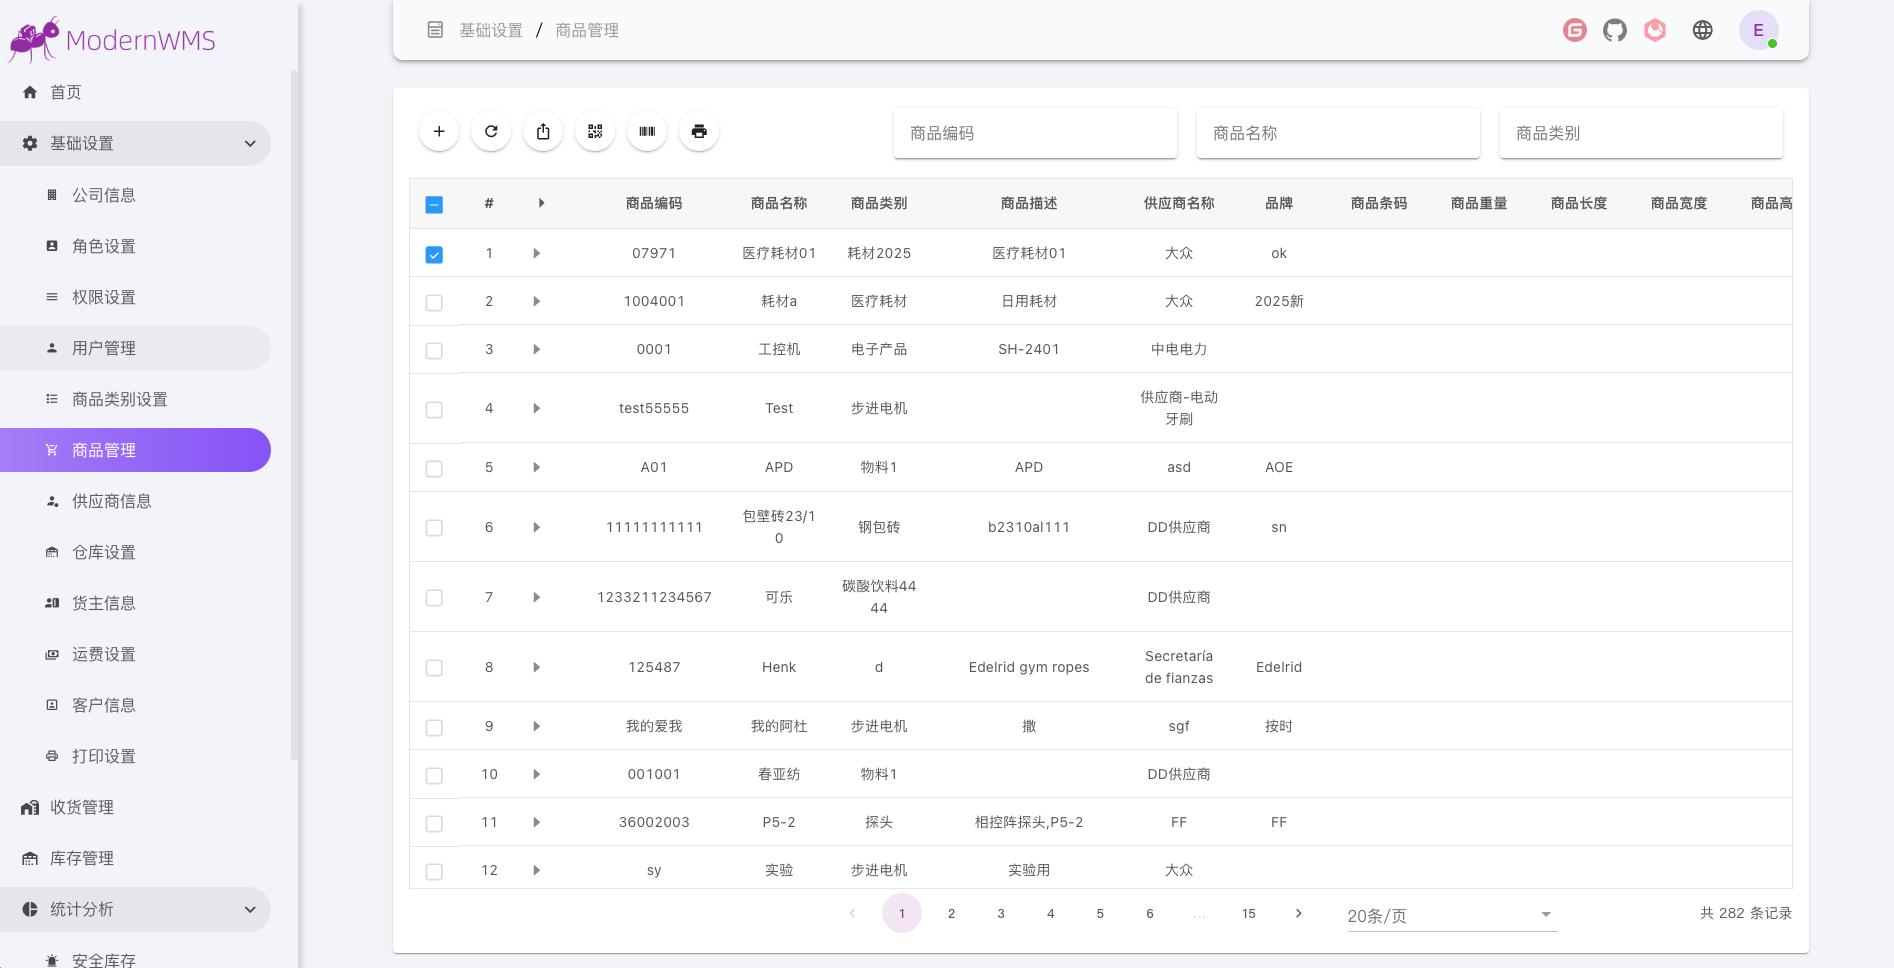
Task: Expand the detail row for product 0001
Action: [x=537, y=350]
